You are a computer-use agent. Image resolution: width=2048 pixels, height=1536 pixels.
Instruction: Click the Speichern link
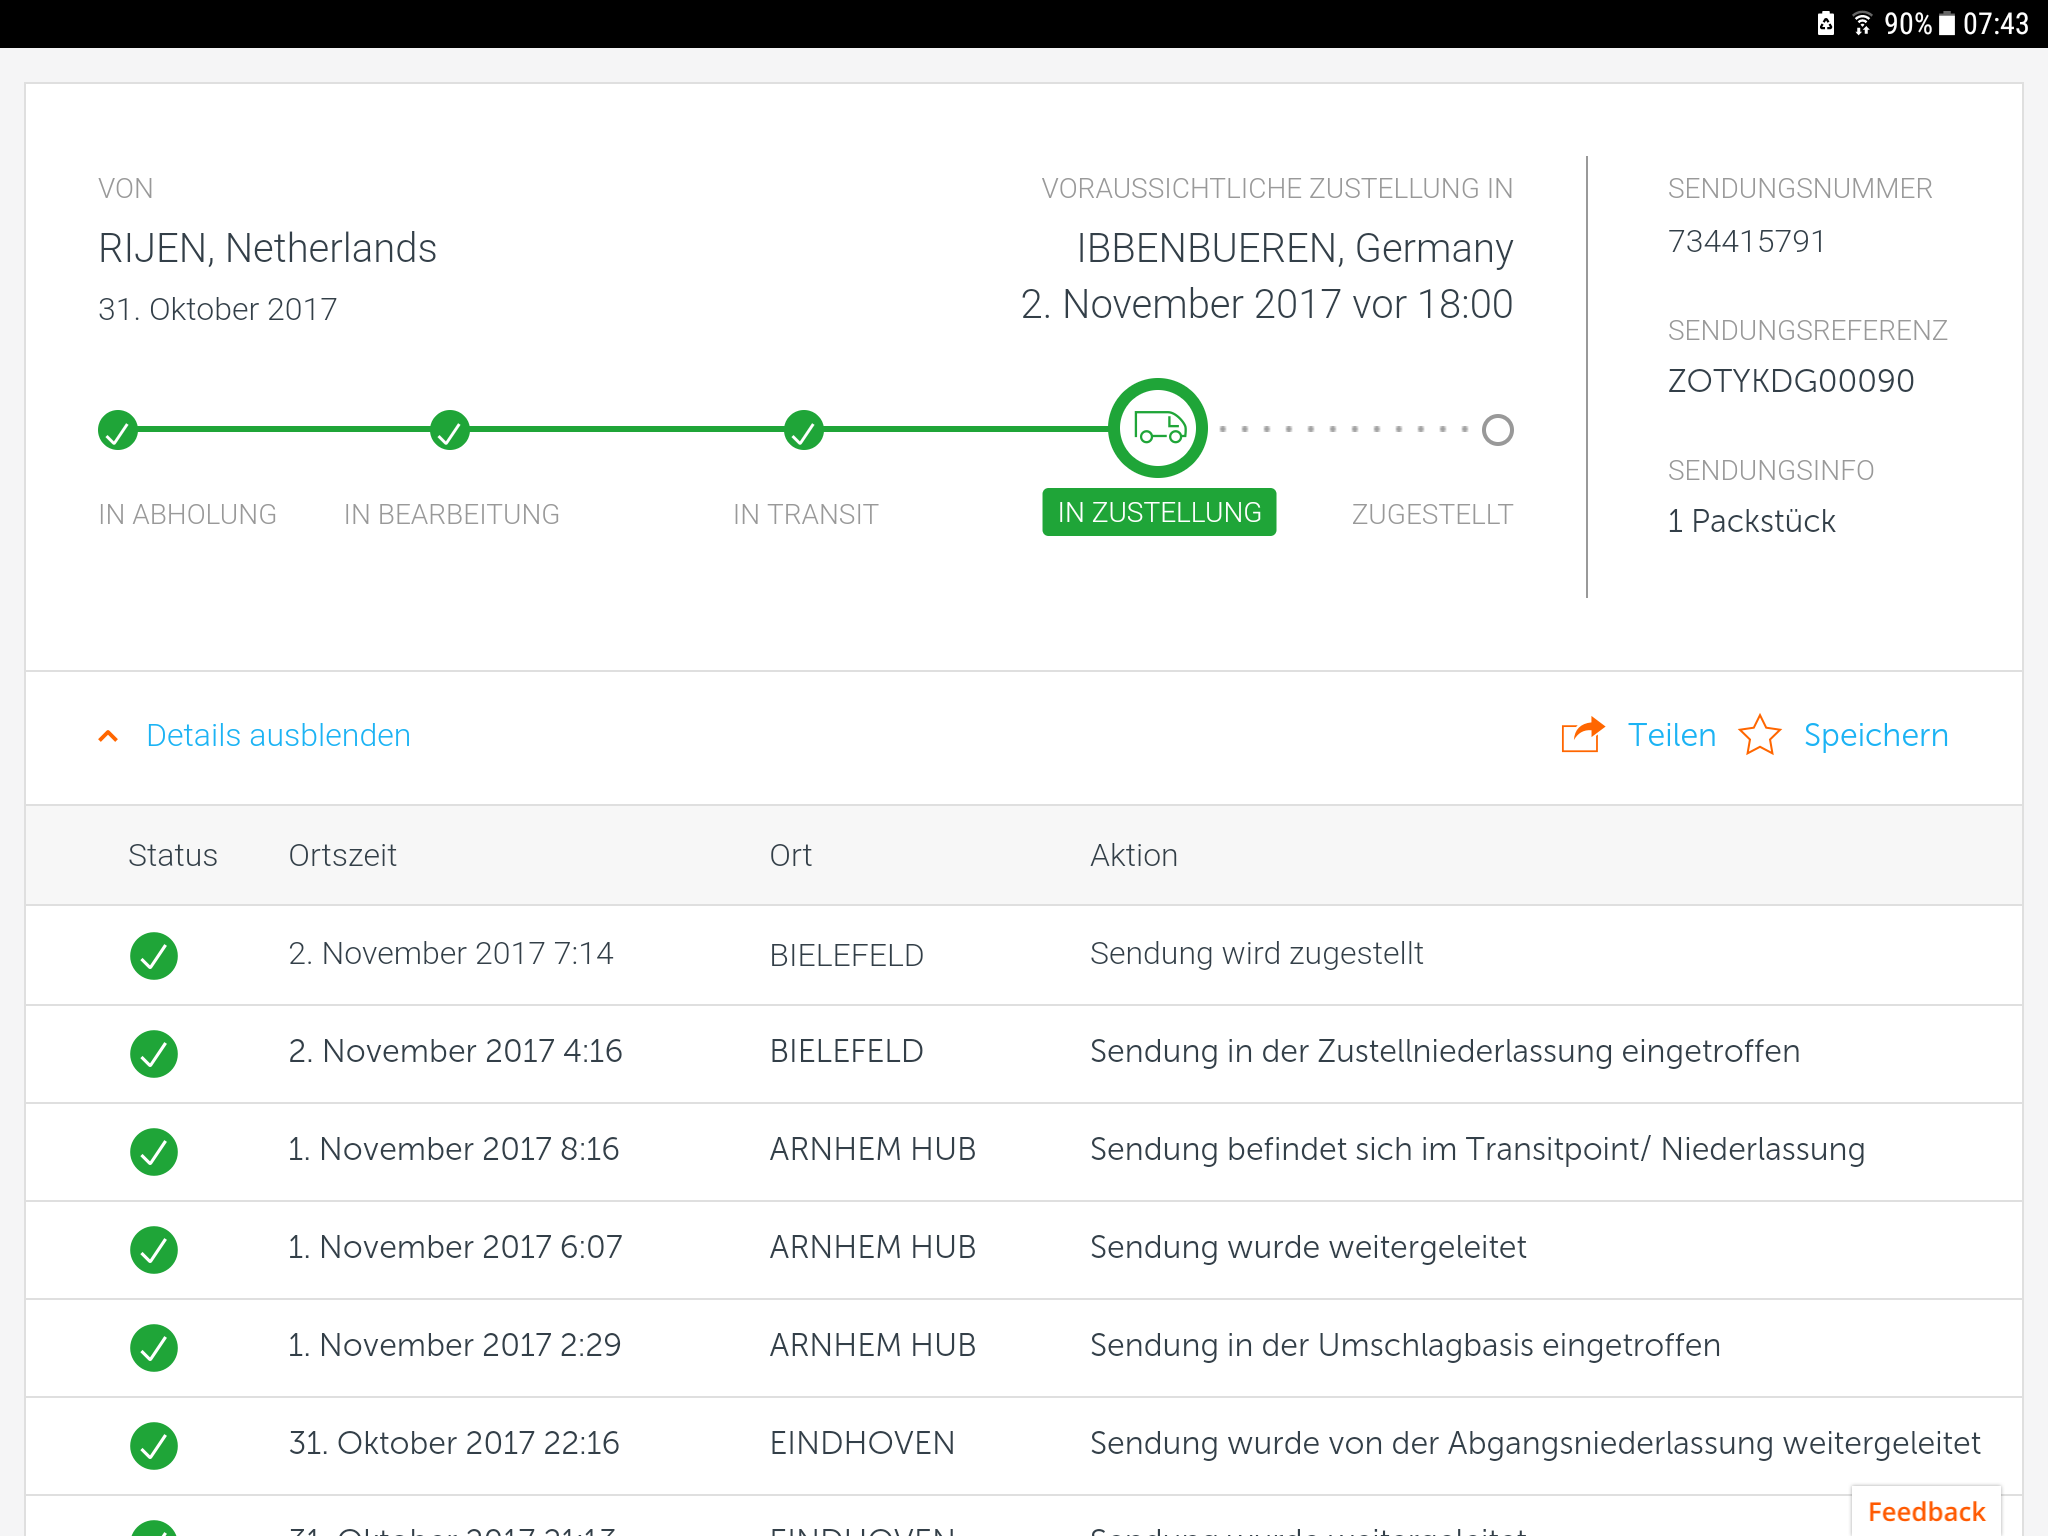1875,735
